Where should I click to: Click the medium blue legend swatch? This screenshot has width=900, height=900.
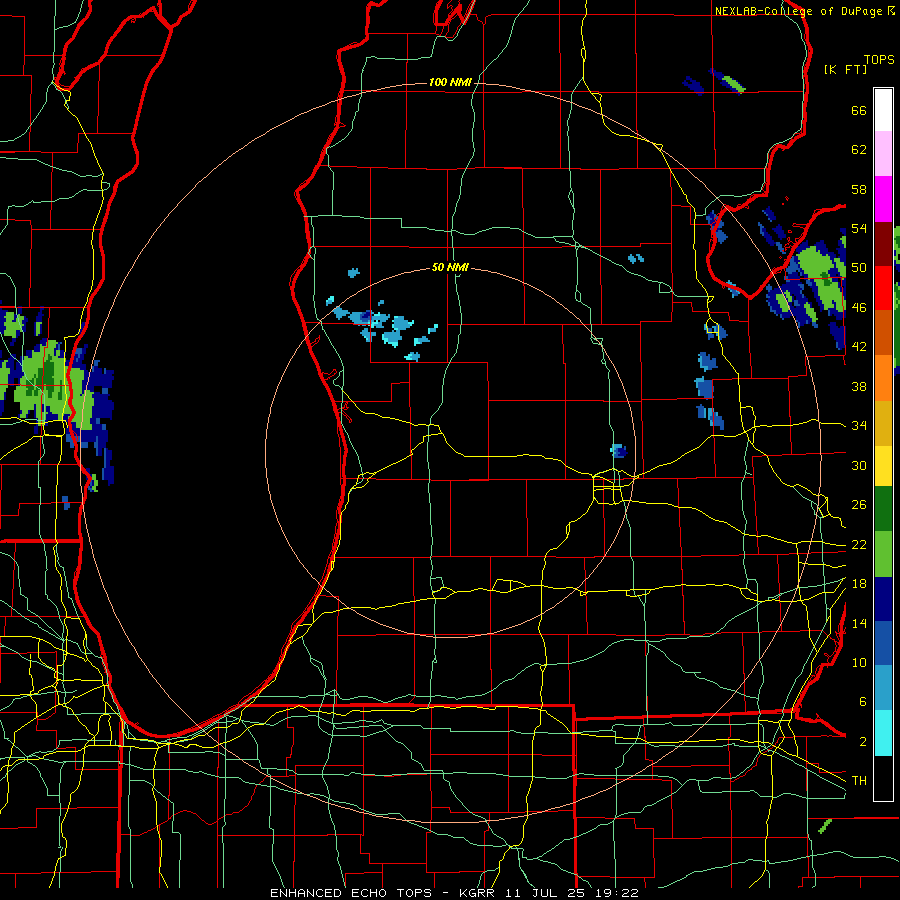883,643
